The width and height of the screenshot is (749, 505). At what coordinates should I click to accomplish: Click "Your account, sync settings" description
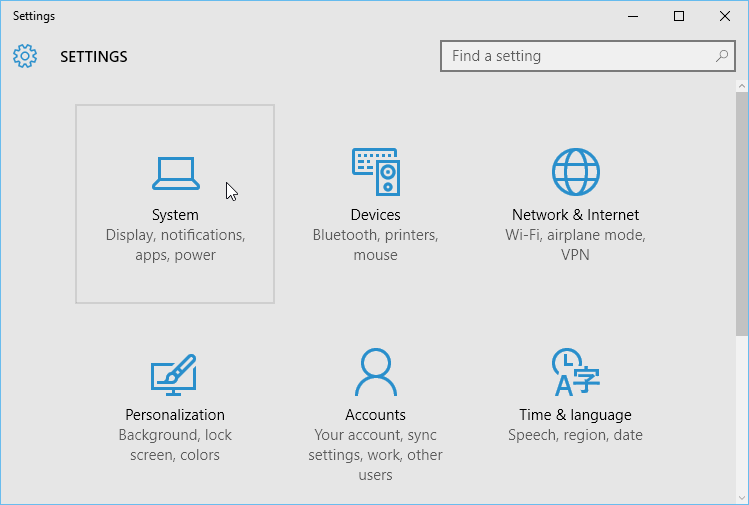point(375,455)
